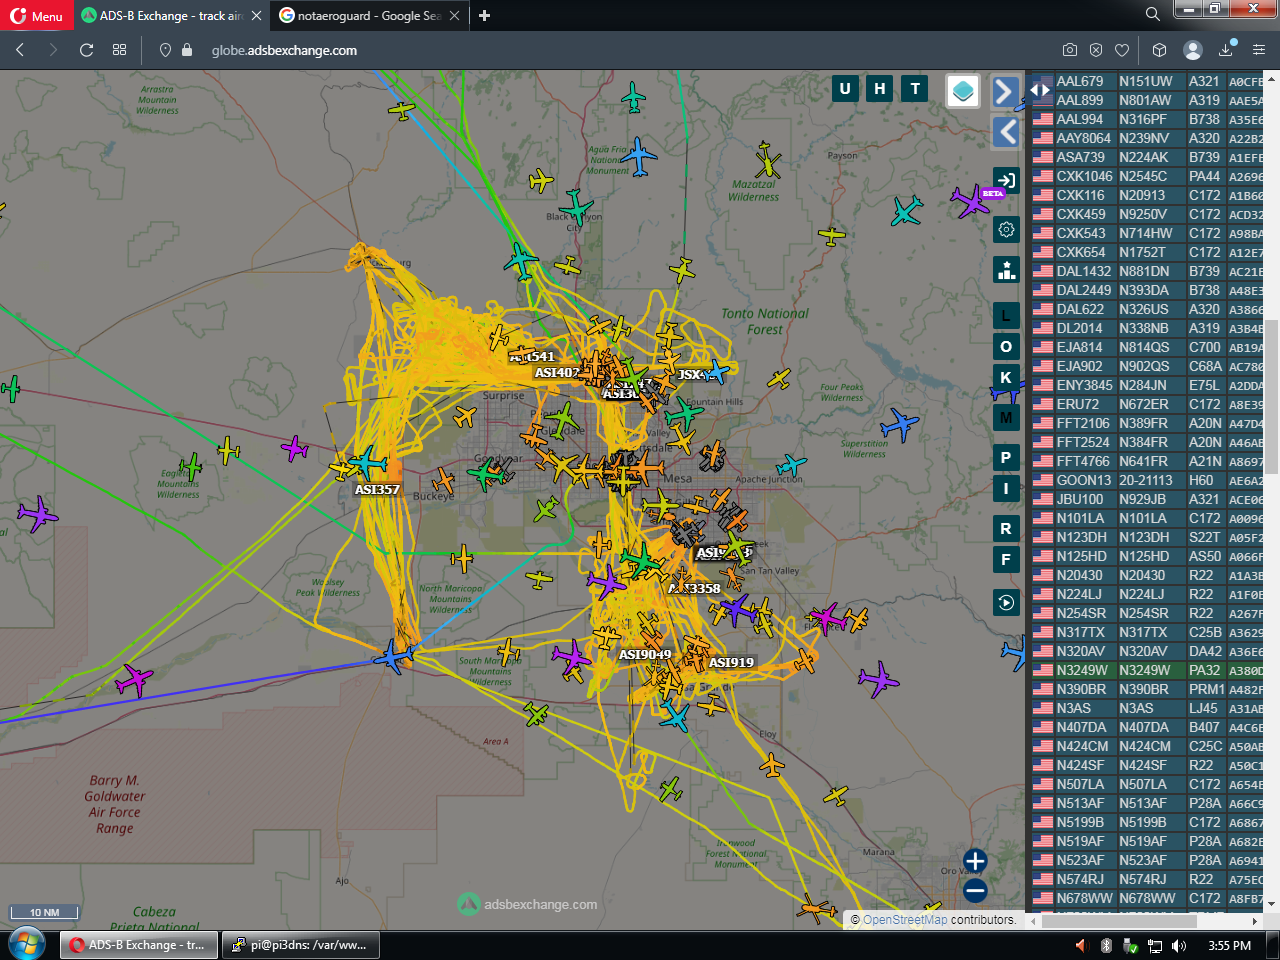Toggle the K map button
The image size is (1280, 960).
pyautogui.click(x=1006, y=377)
